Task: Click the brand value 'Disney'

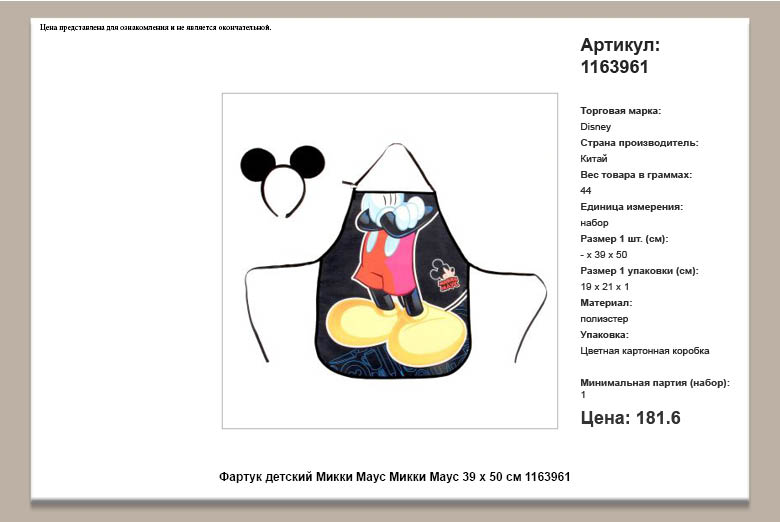Action: [595, 127]
